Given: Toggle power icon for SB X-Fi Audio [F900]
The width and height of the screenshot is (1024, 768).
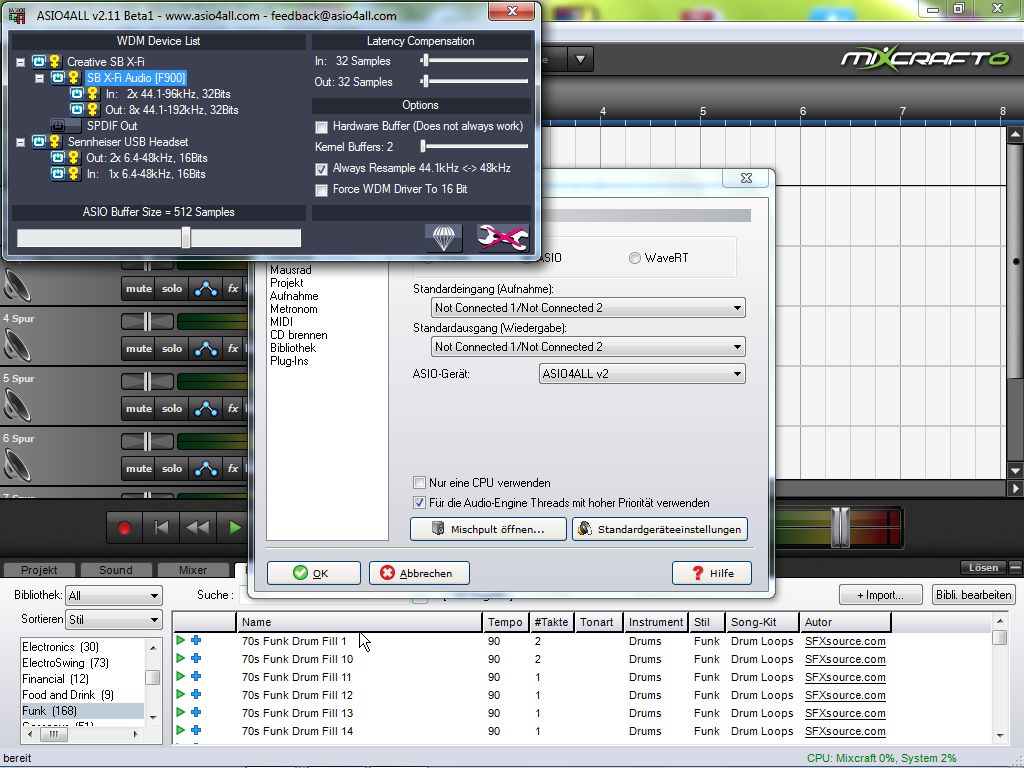Looking at the screenshot, I should pos(58,78).
